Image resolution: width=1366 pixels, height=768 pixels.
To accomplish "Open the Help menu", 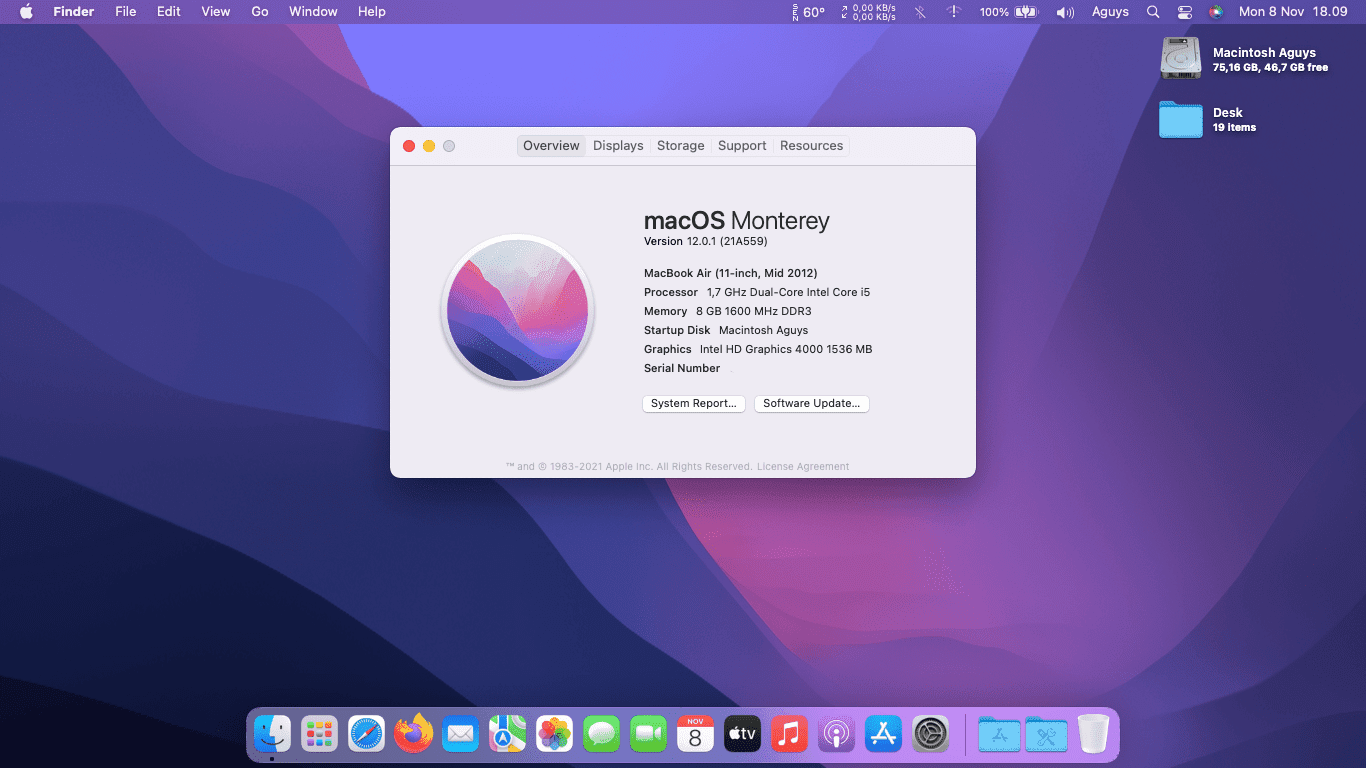I will (x=372, y=12).
